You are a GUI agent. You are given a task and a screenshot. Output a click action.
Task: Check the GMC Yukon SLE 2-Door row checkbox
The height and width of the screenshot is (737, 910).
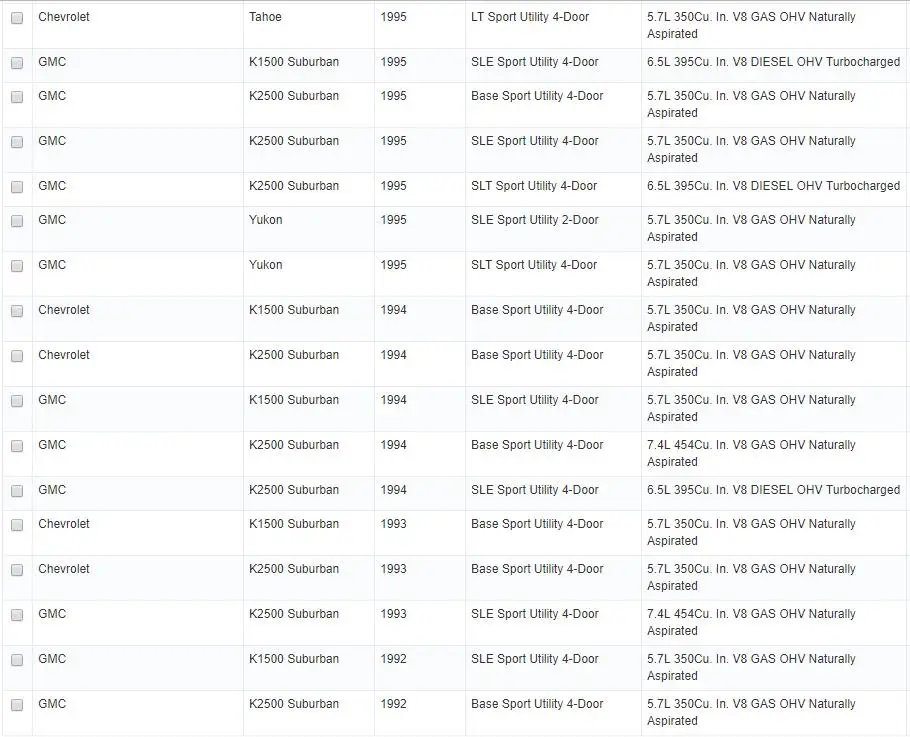(x=17, y=221)
